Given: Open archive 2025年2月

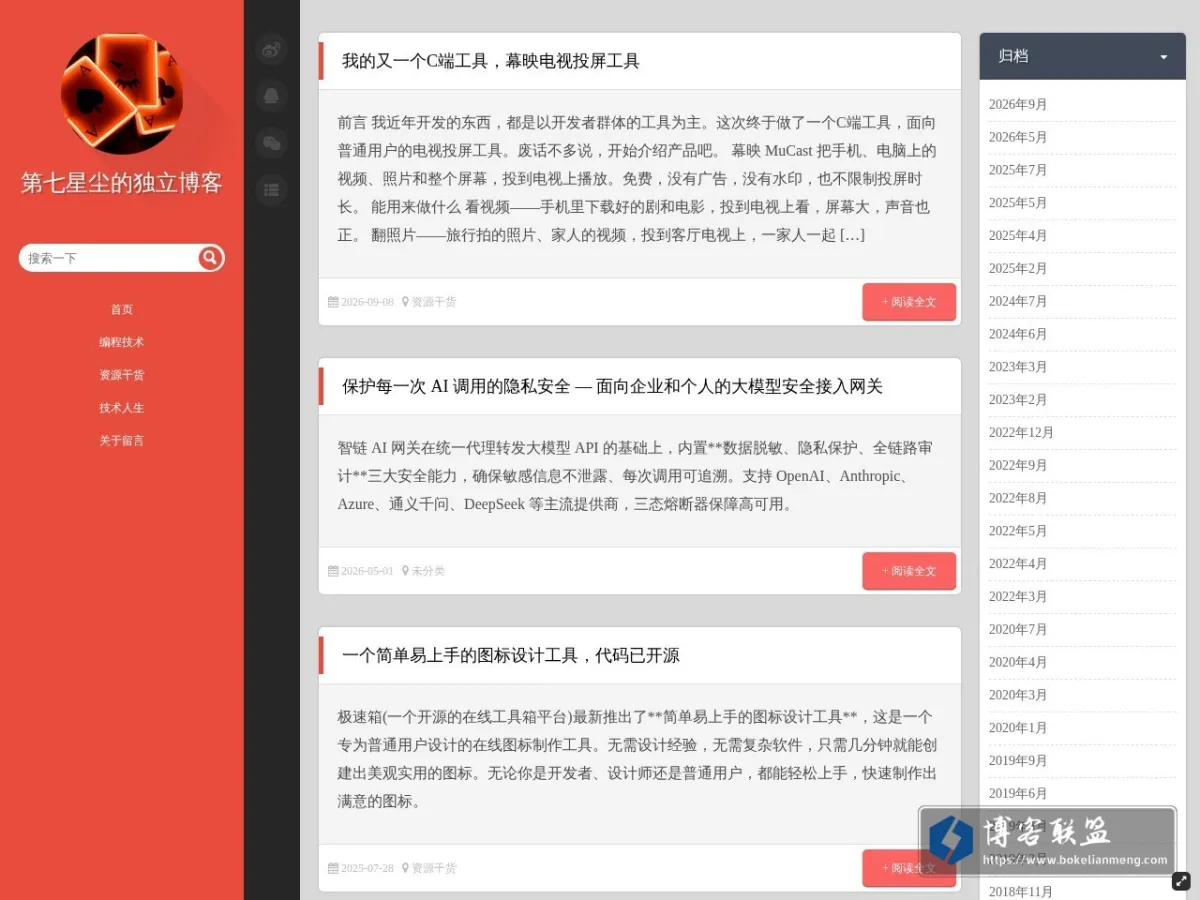Looking at the screenshot, I should [1018, 269].
